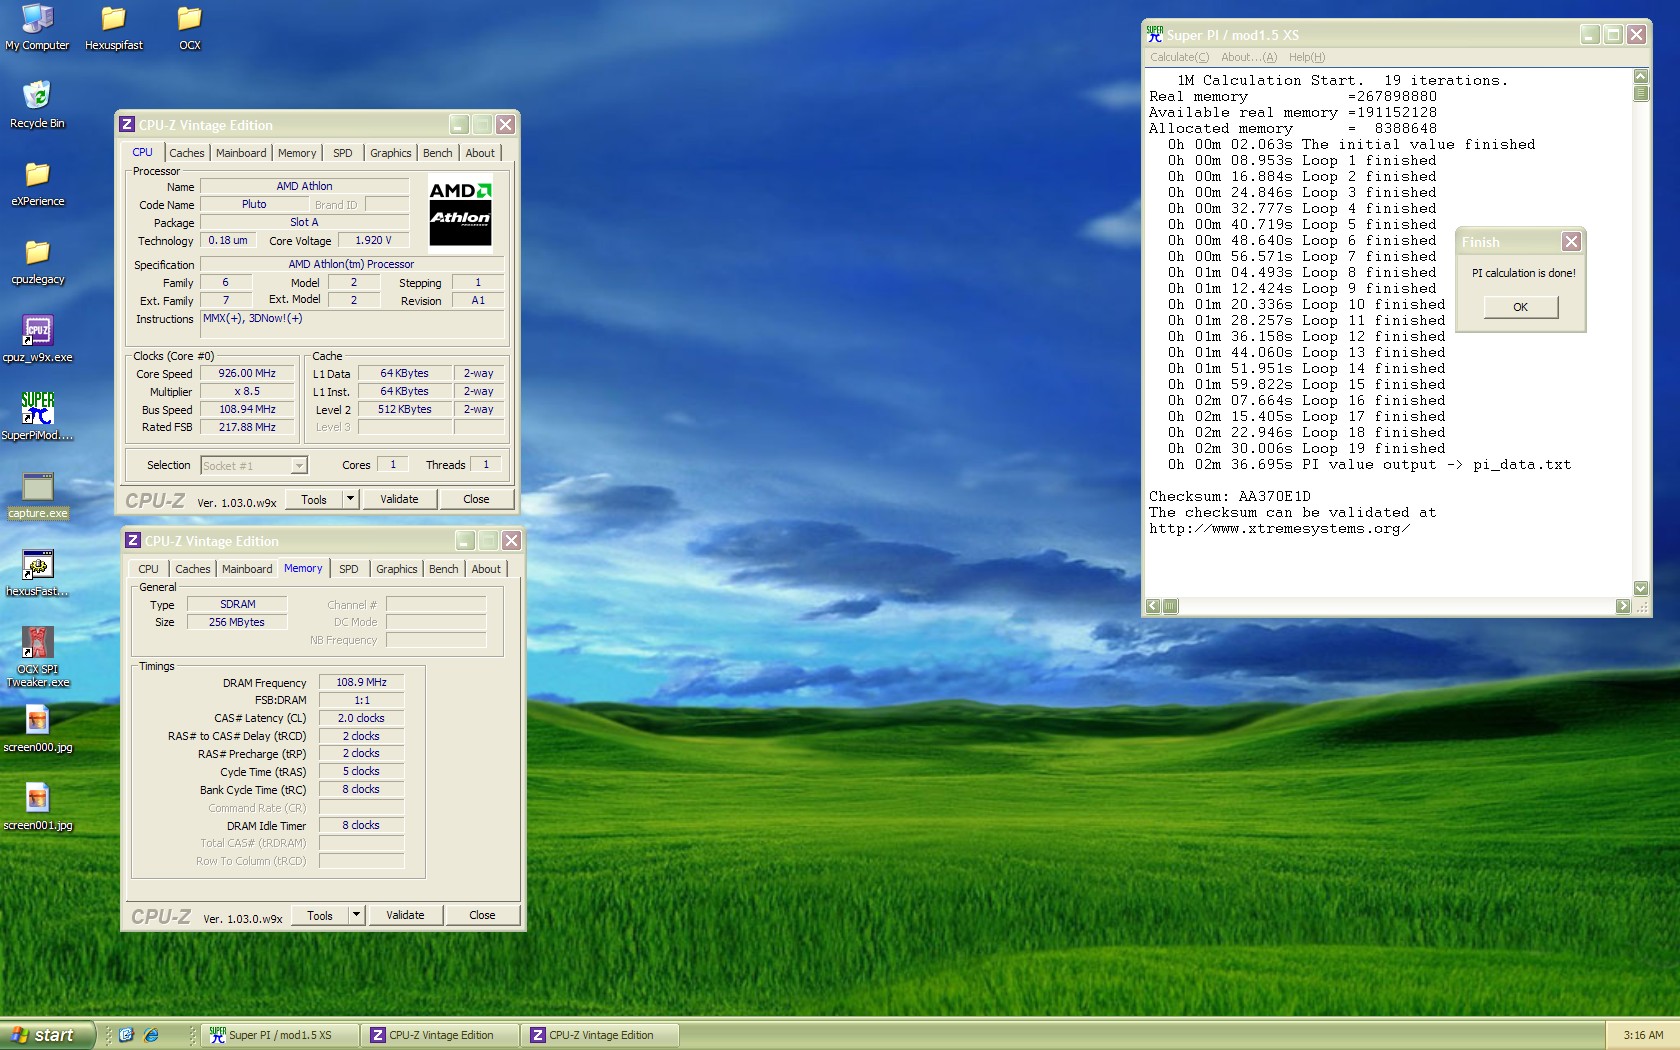Screen dimensions: 1680x1050
Task: Open Caches tab in top CPU-Z window
Action: (x=186, y=153)
